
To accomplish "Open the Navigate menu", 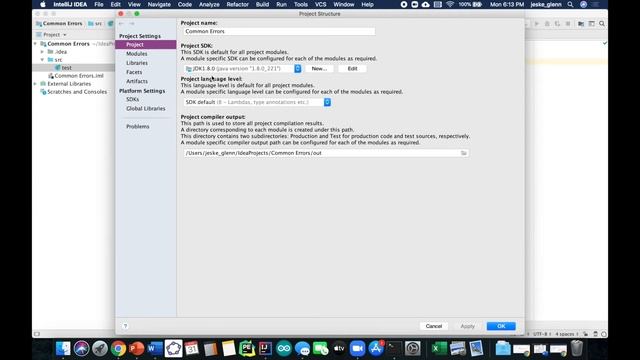I will [x=159, y=4].
